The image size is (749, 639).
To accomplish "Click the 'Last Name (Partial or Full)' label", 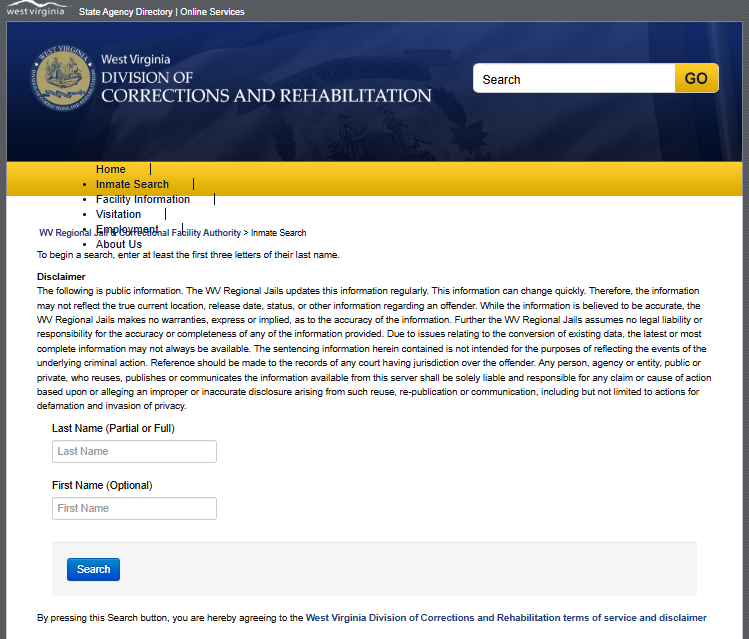I will [x=113, y=428].
